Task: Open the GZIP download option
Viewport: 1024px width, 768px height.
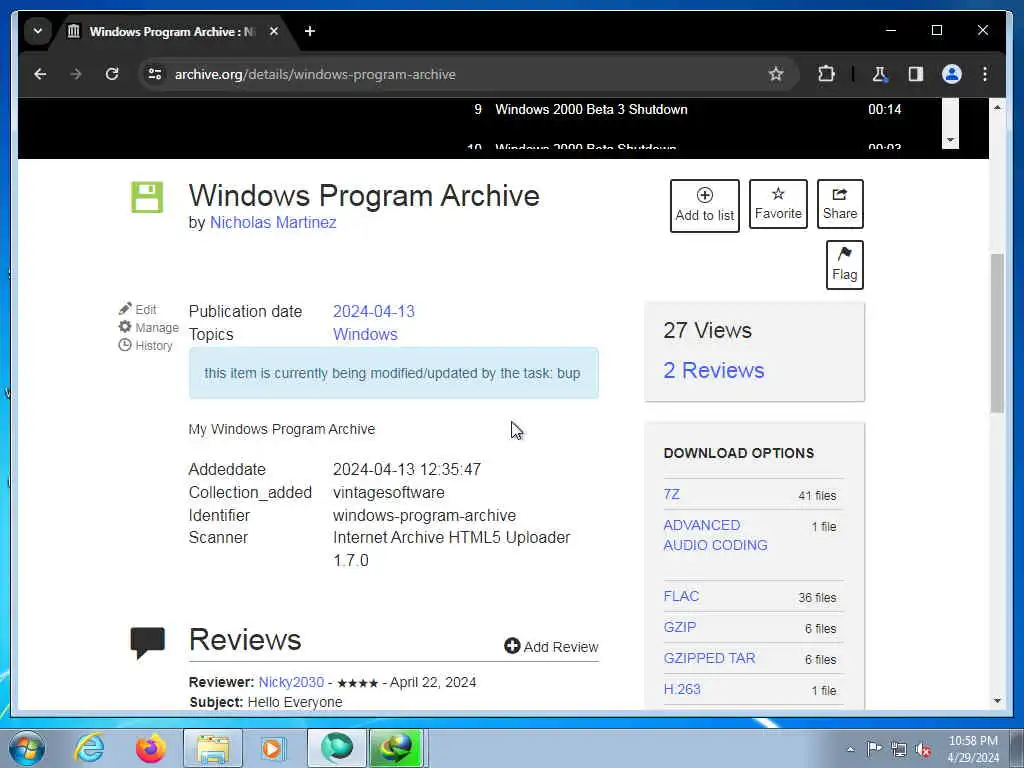Action: click(x=680, y=627)
